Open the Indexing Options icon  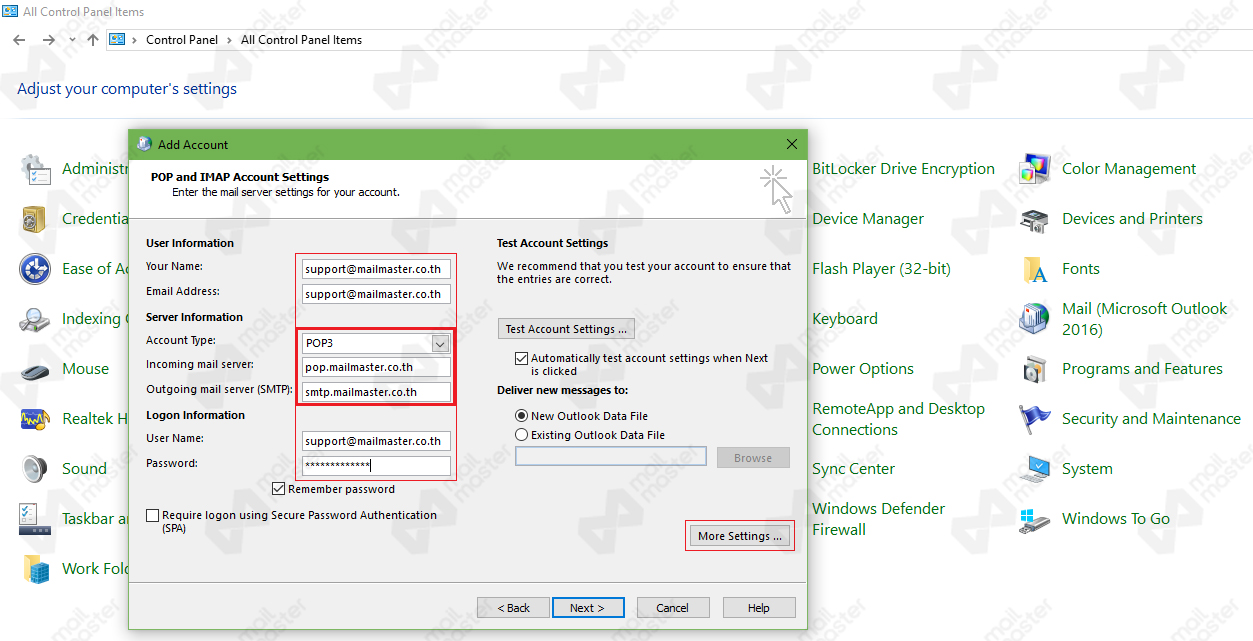(35, 319)
